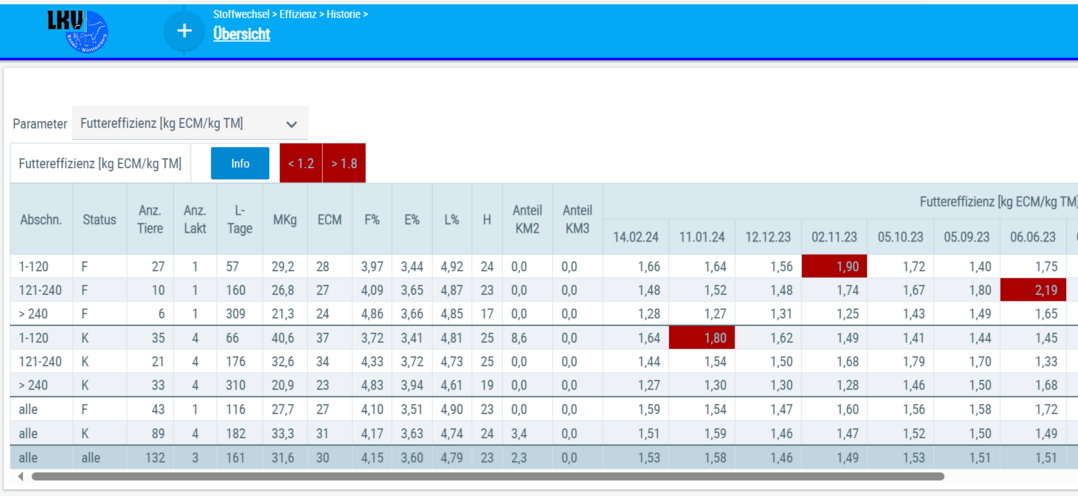
Task: Click the Info button
Action: point(240,163)
